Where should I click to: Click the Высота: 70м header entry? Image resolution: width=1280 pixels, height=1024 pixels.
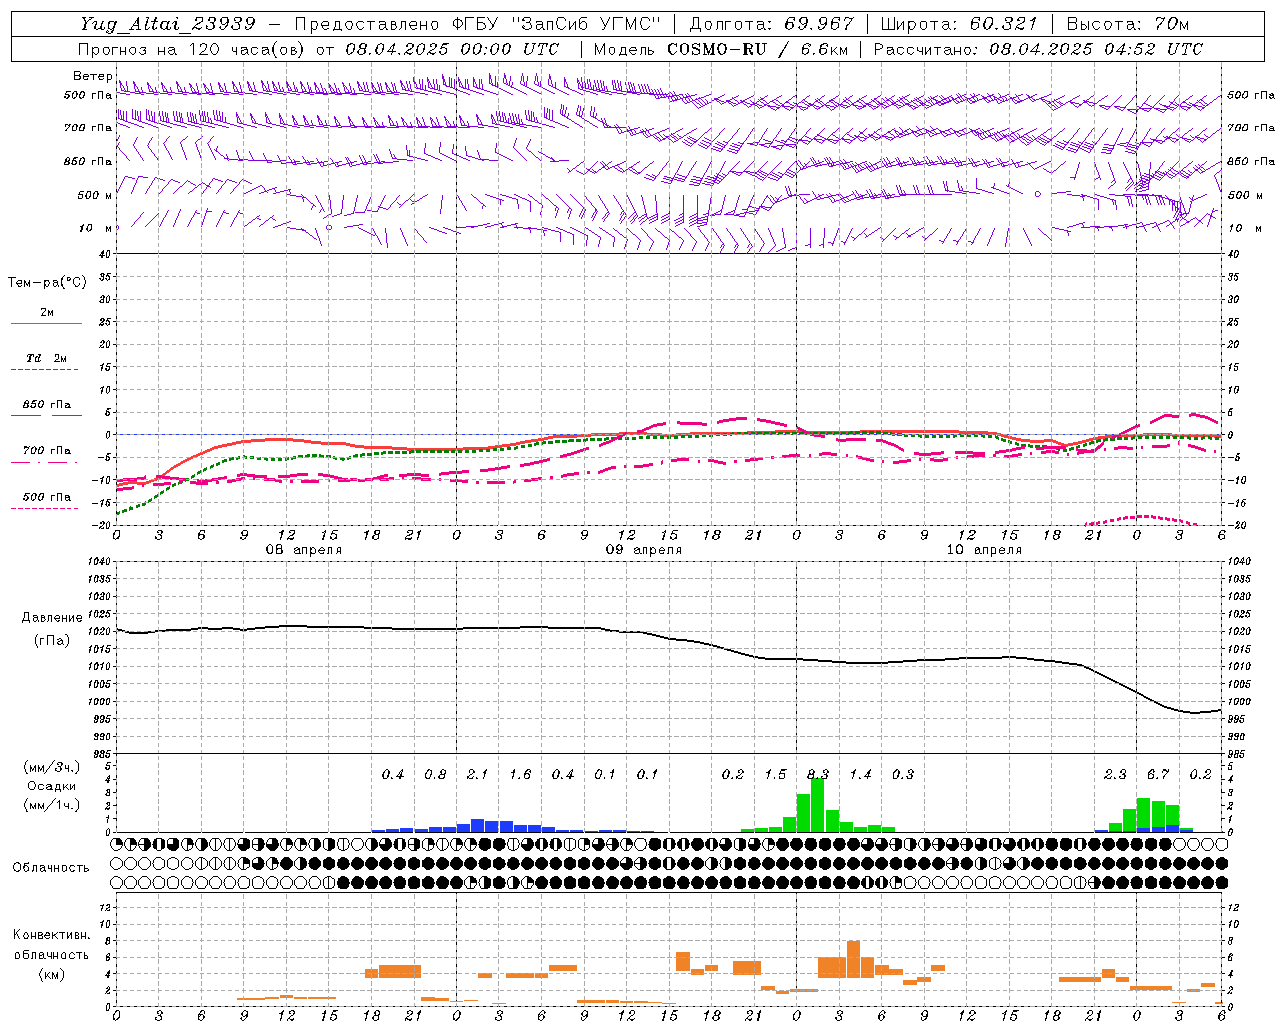tap(1128, 24)
